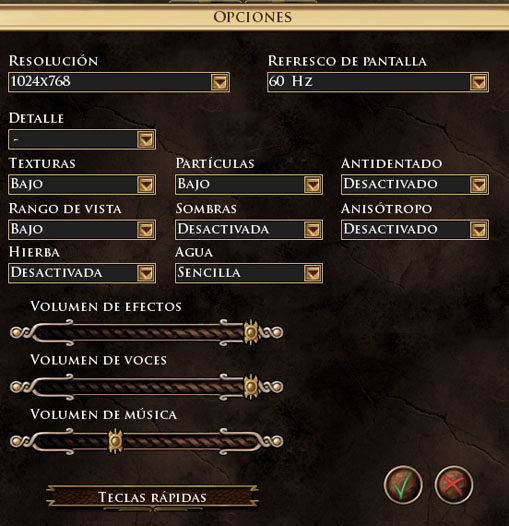Expand the Sombras dropdown
Screen dimensions: 509x526
(313, 229)
